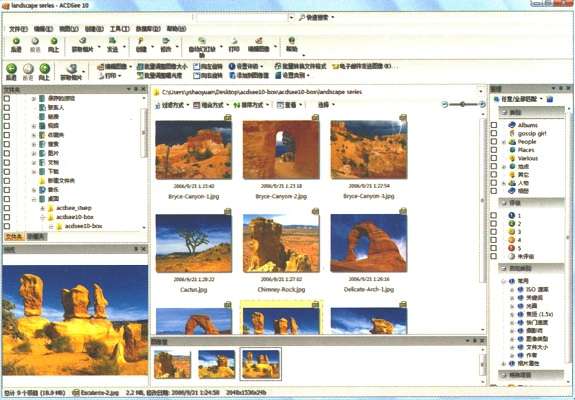575x400 pixels.
Task: Select the Cactus.jpg thumbnail
Action: coord(194,243)
